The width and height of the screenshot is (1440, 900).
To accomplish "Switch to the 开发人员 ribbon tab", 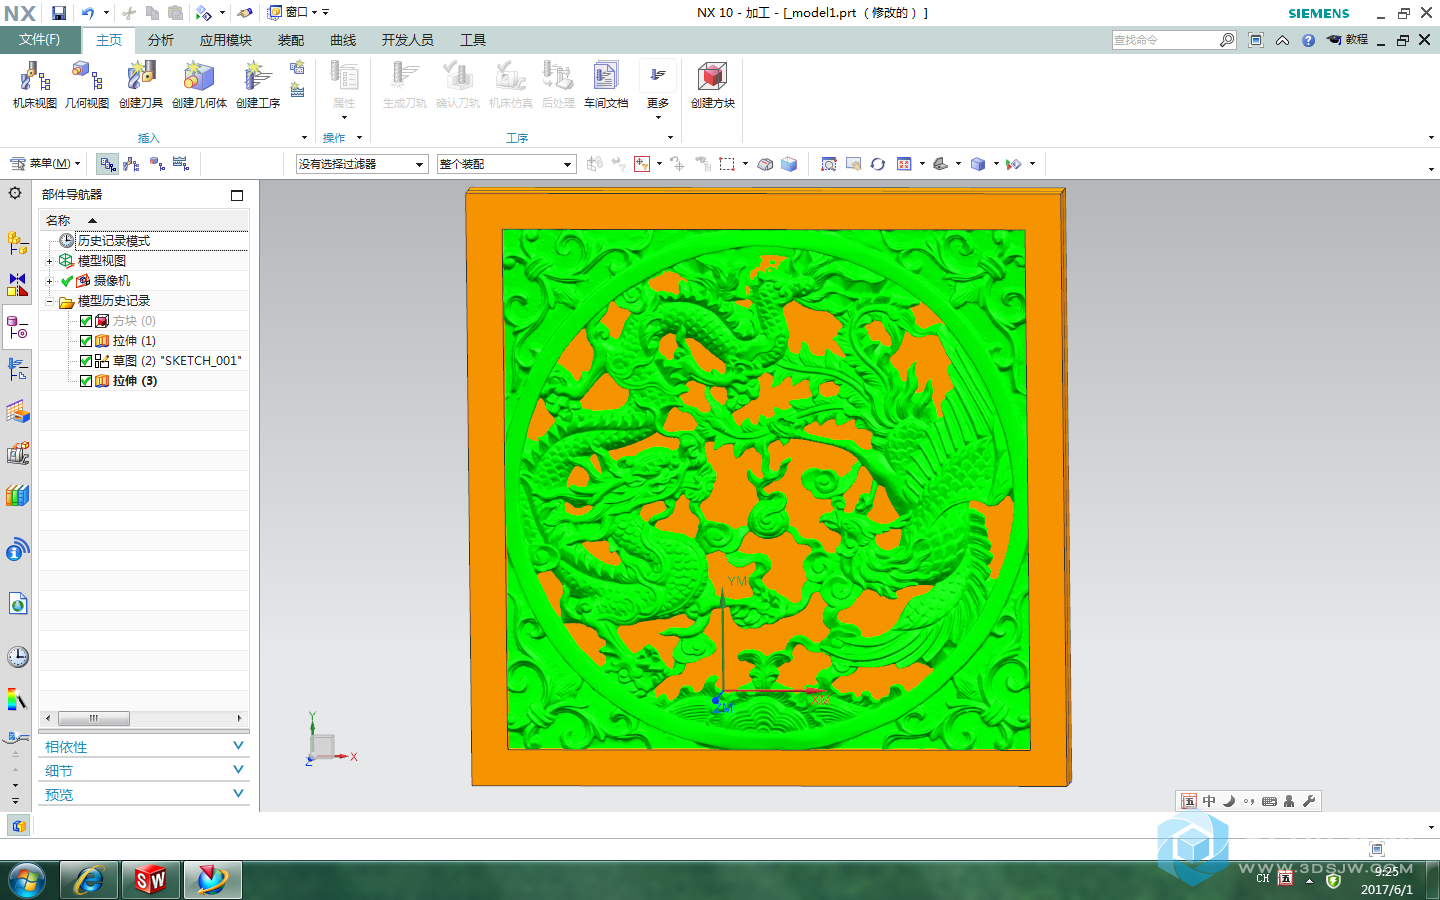I will [407, 40].
